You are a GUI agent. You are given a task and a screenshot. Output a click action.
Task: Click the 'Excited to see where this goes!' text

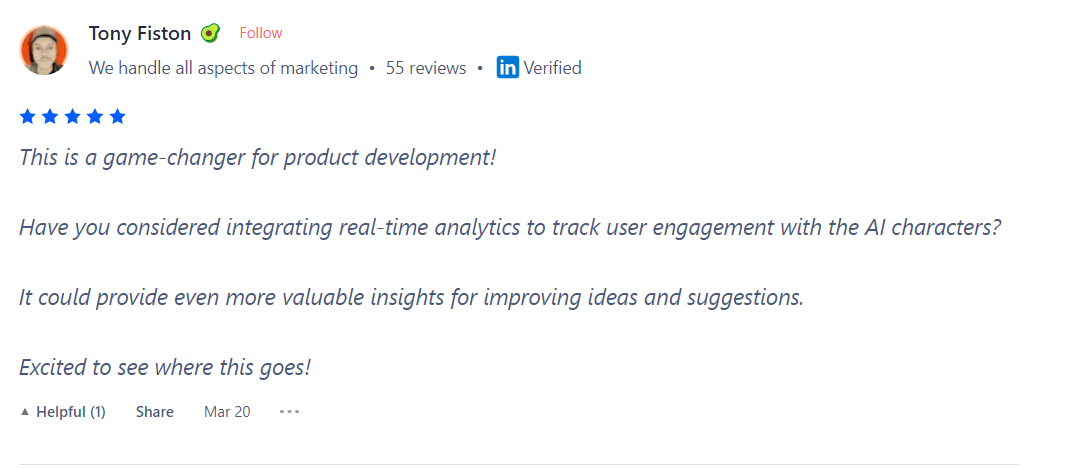(x=165, y=367)
